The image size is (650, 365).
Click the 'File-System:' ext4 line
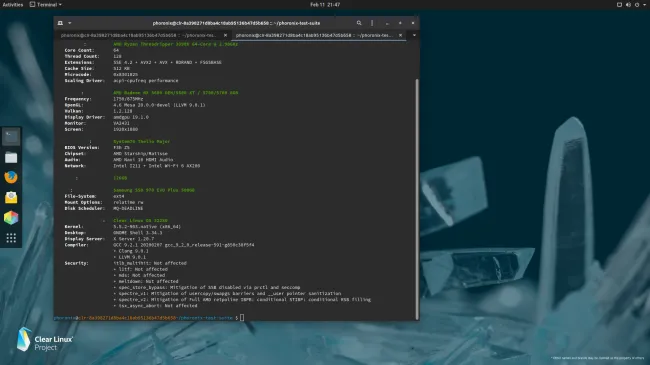coord(94,196)
